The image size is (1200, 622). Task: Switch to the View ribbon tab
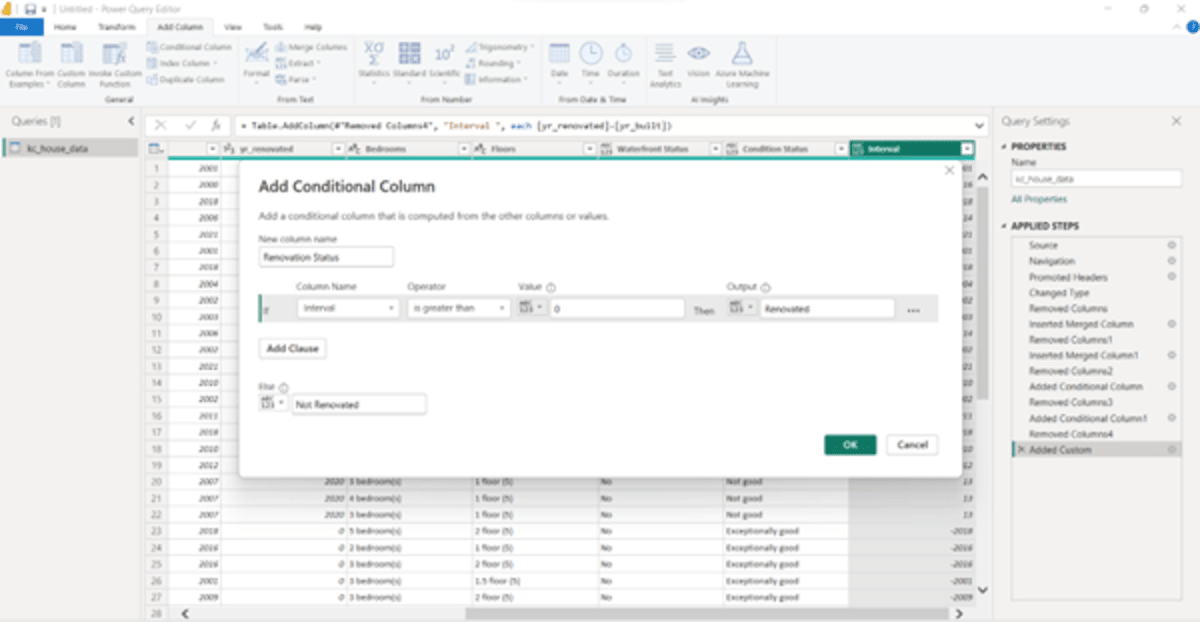[233, 27]
